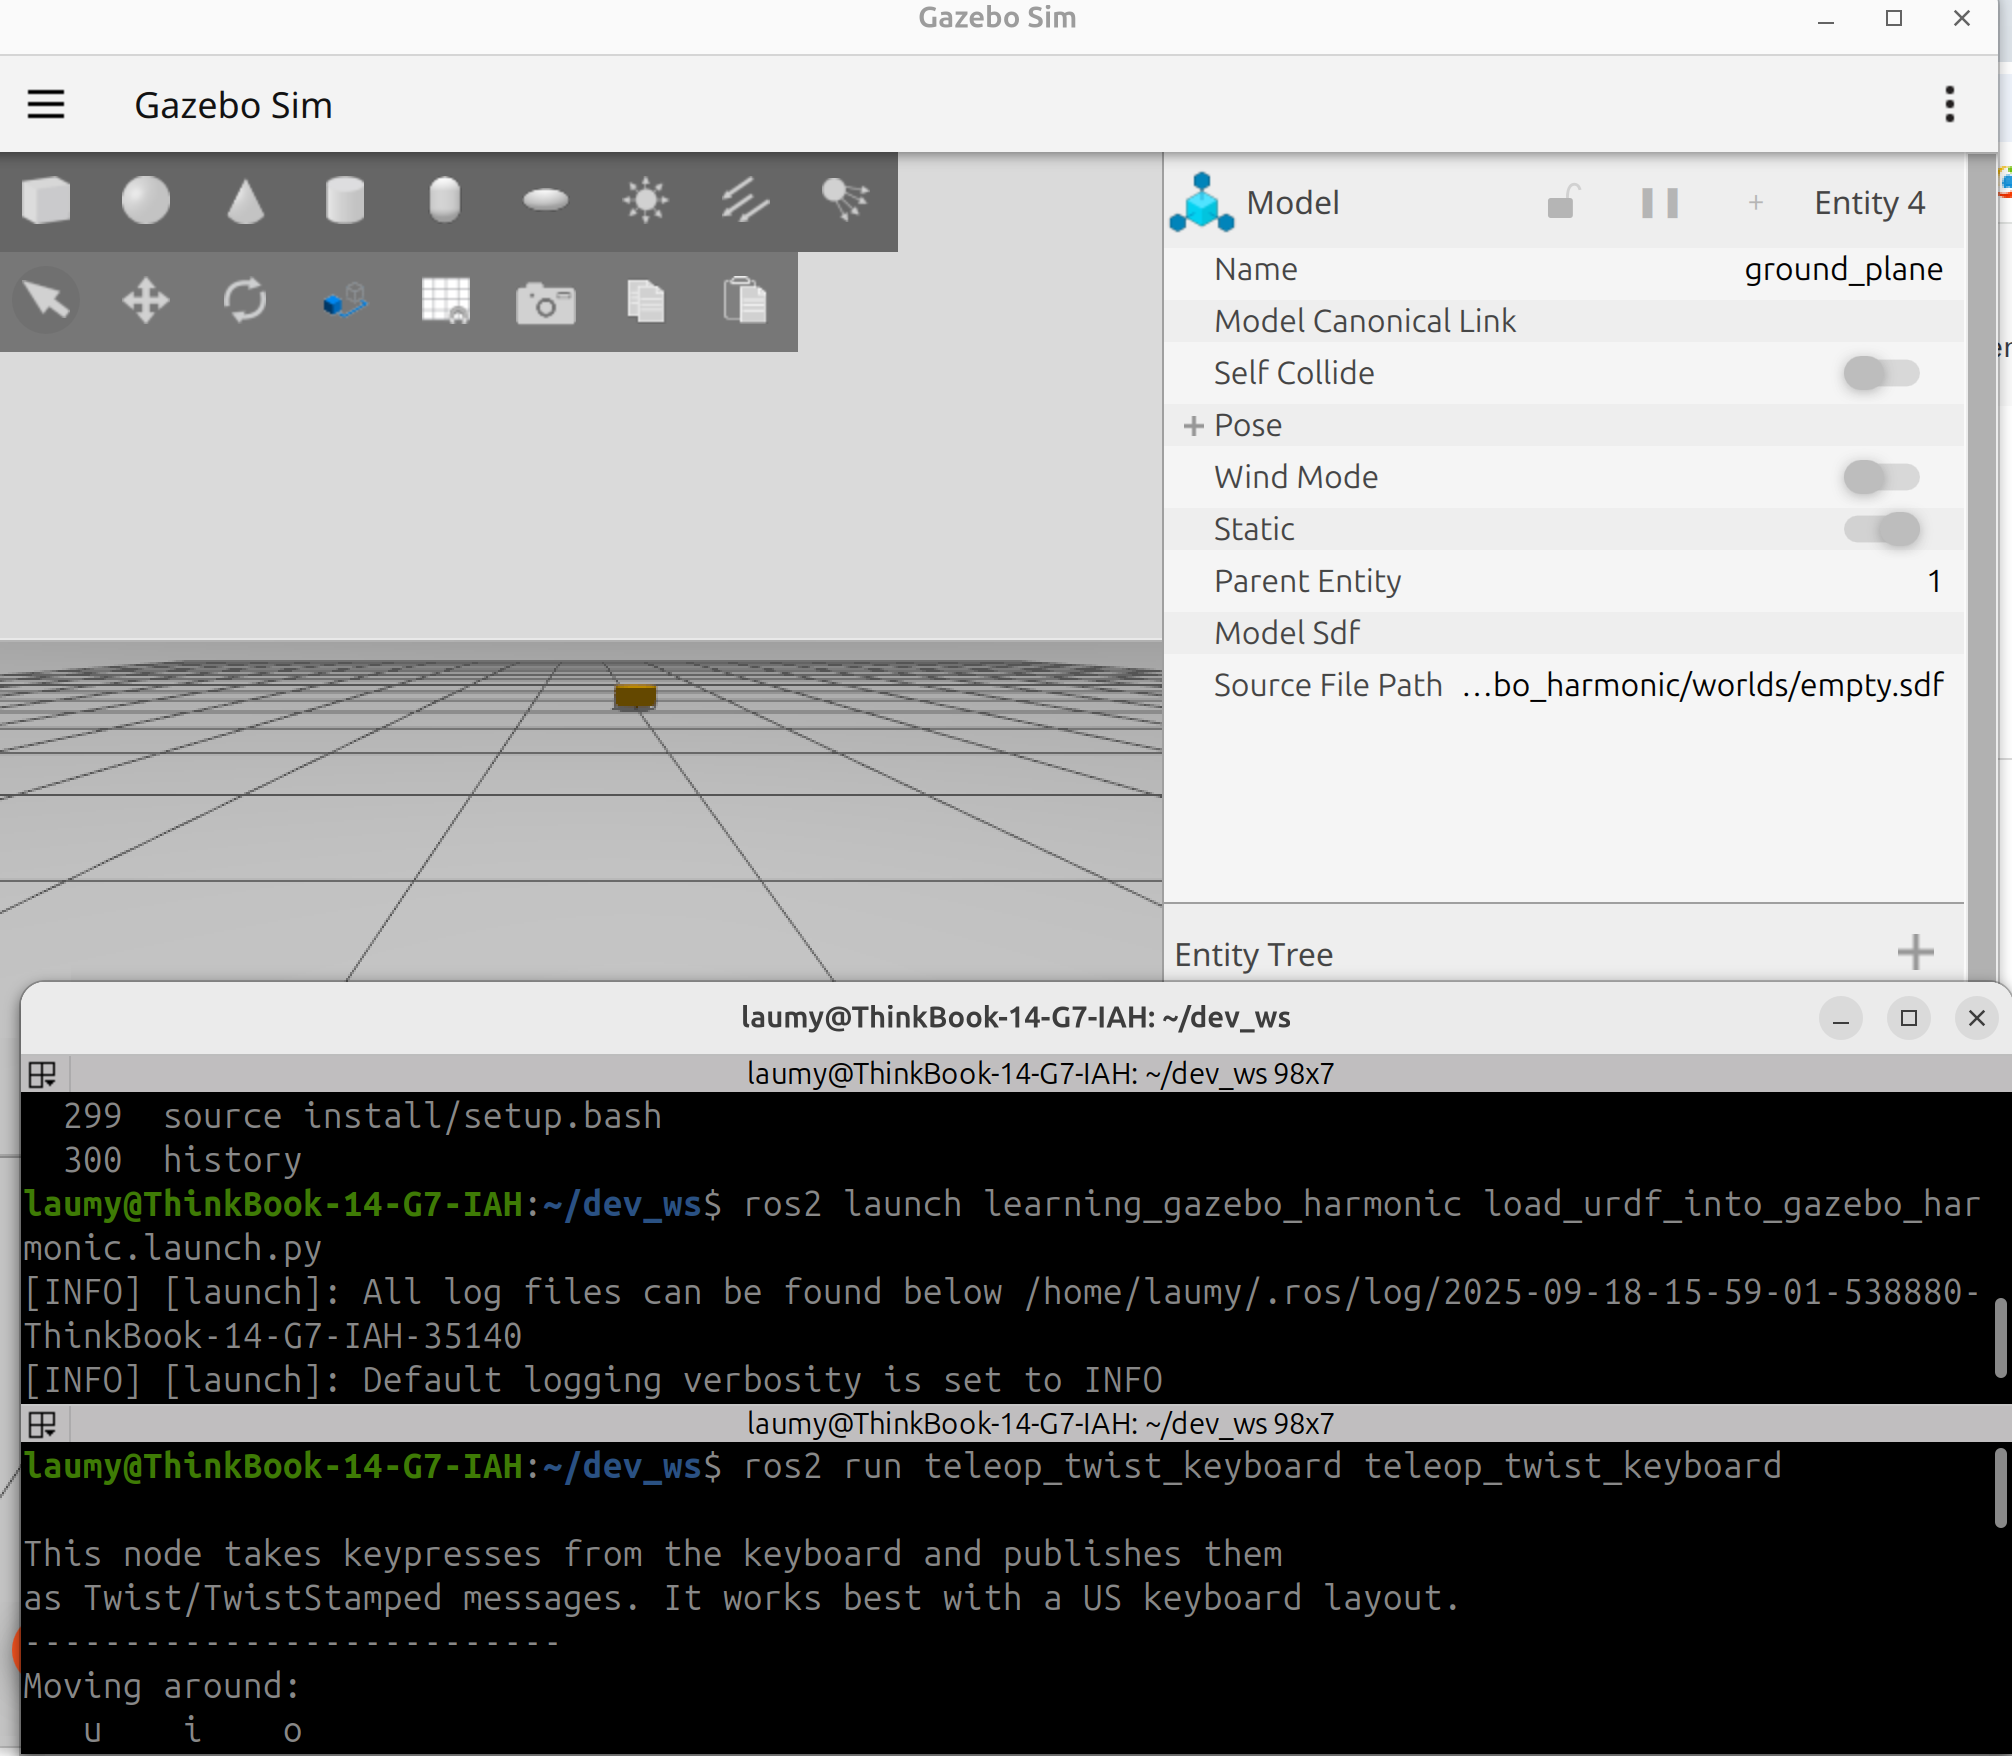Open the hamburger menu

[x=46, y=104]
